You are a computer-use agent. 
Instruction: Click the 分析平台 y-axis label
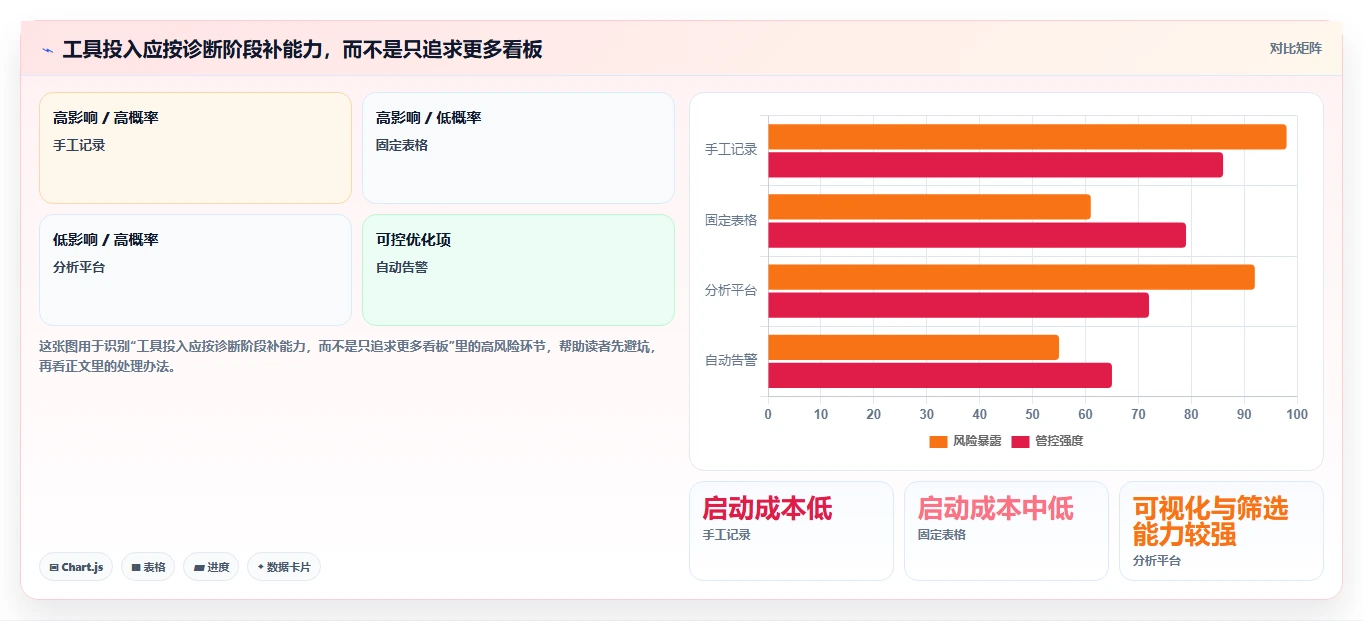pos(731,290)
